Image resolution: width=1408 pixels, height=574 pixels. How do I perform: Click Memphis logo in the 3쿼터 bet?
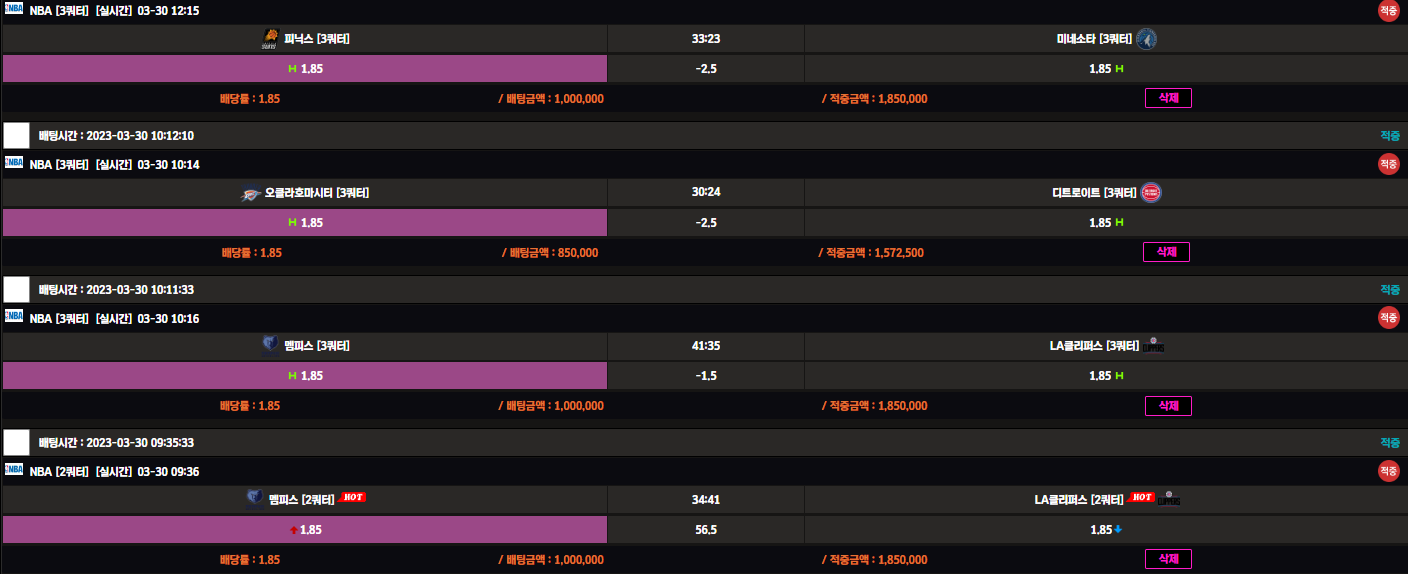pos(271,346)
